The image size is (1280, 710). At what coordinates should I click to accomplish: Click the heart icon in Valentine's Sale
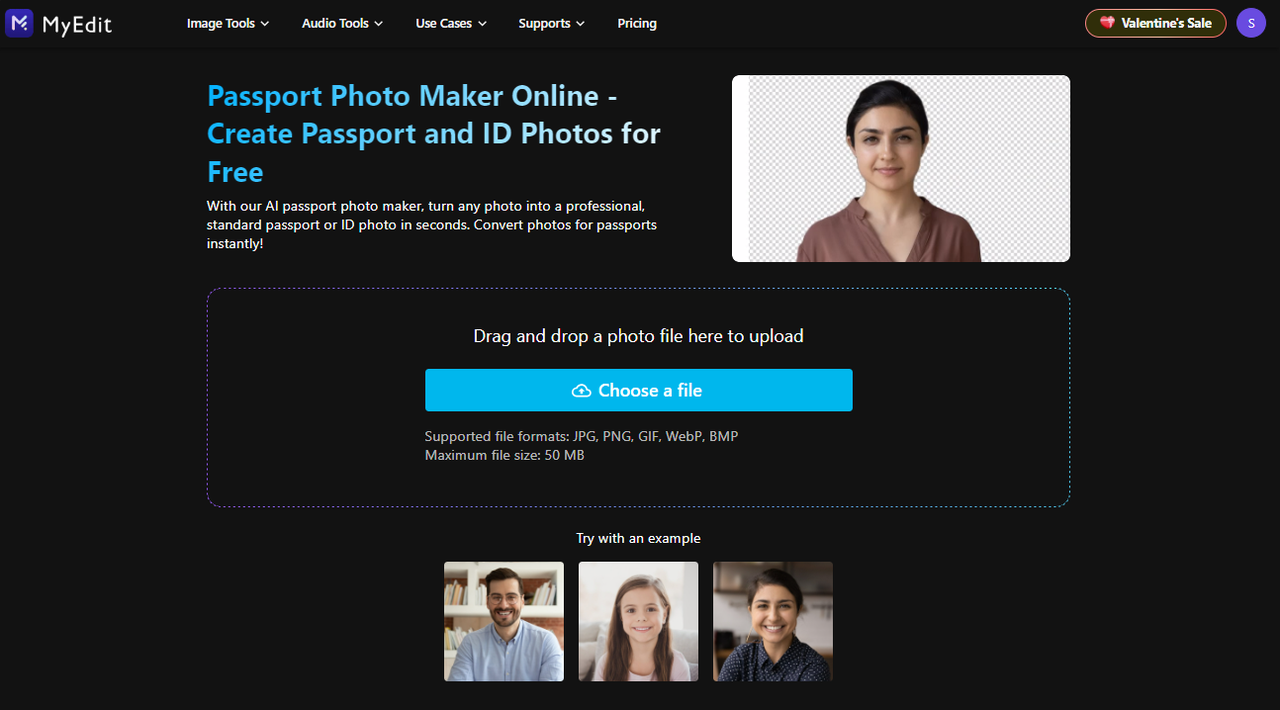pyautogui.click(x=1107, y=22)
